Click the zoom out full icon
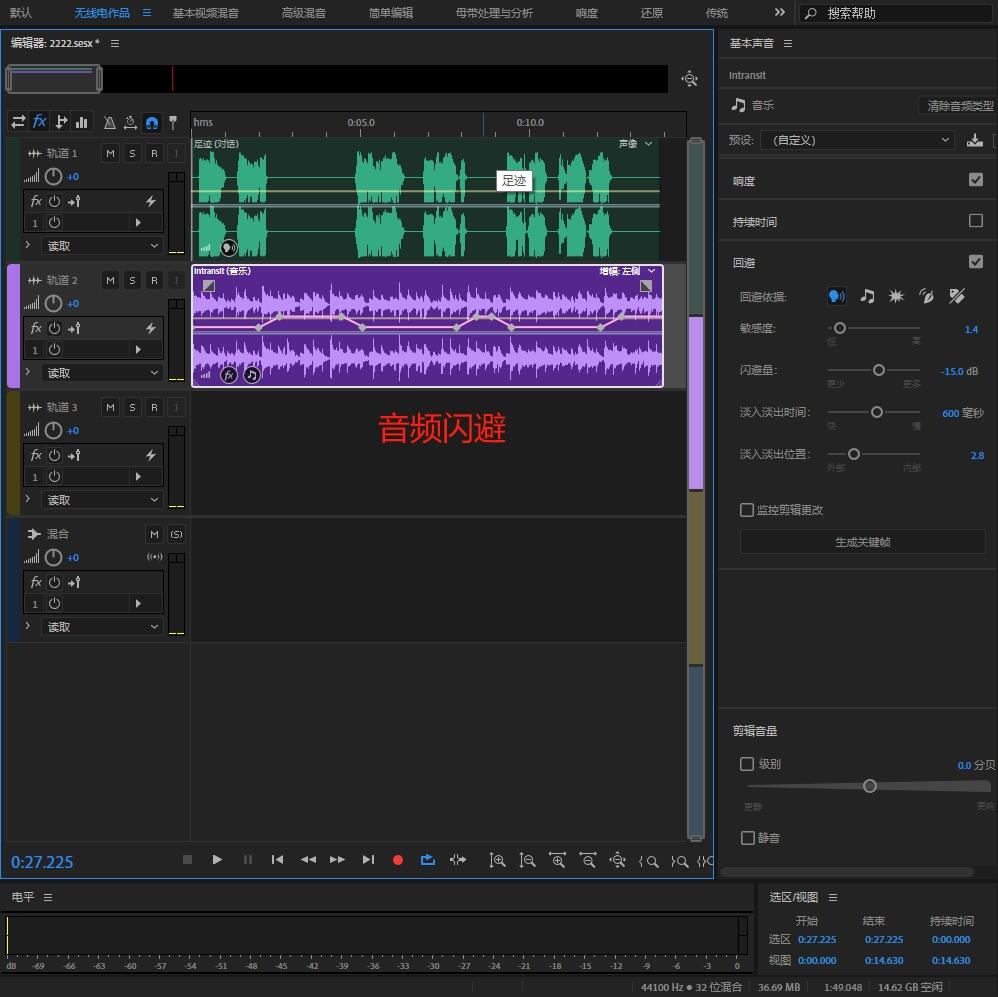Image resolution: width=998 pixels, height=997 pixels. tap(617, 861)
